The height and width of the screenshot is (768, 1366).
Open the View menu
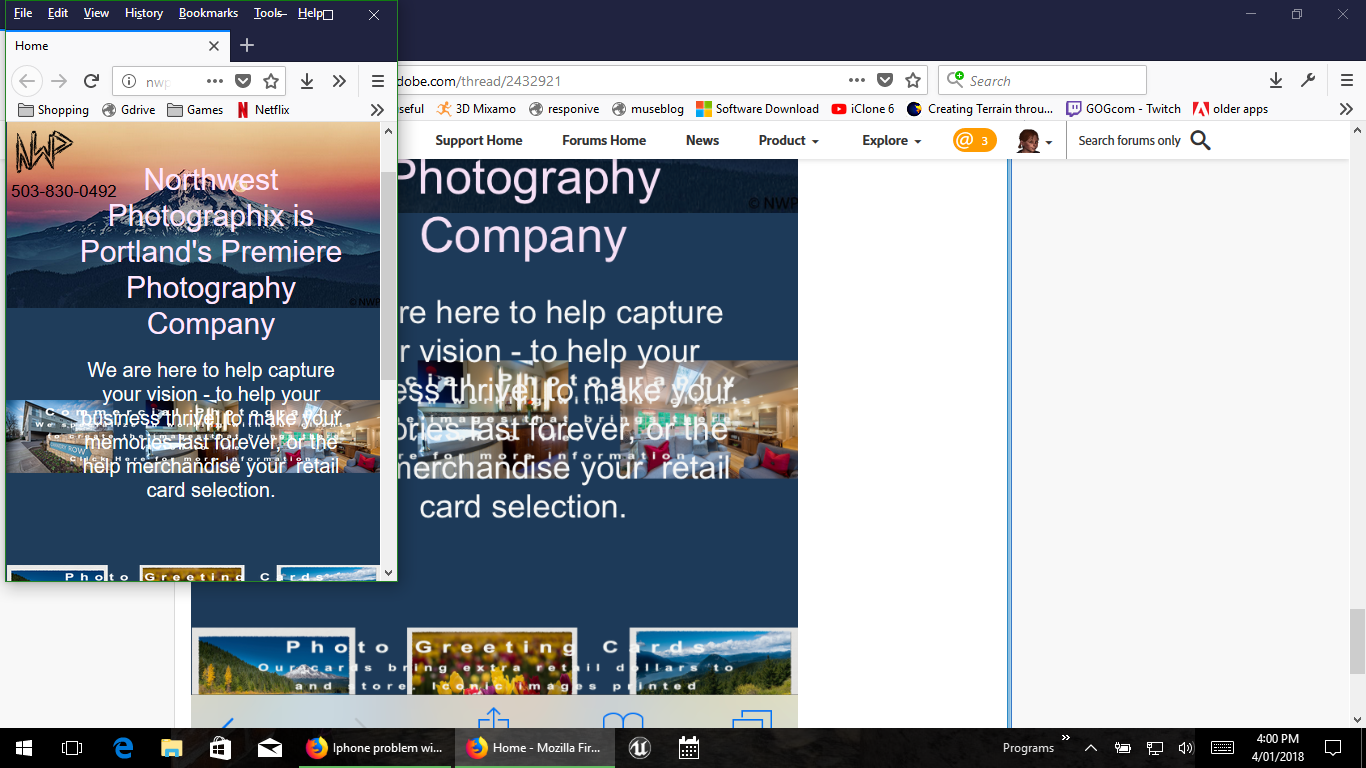tap(96, 13)
